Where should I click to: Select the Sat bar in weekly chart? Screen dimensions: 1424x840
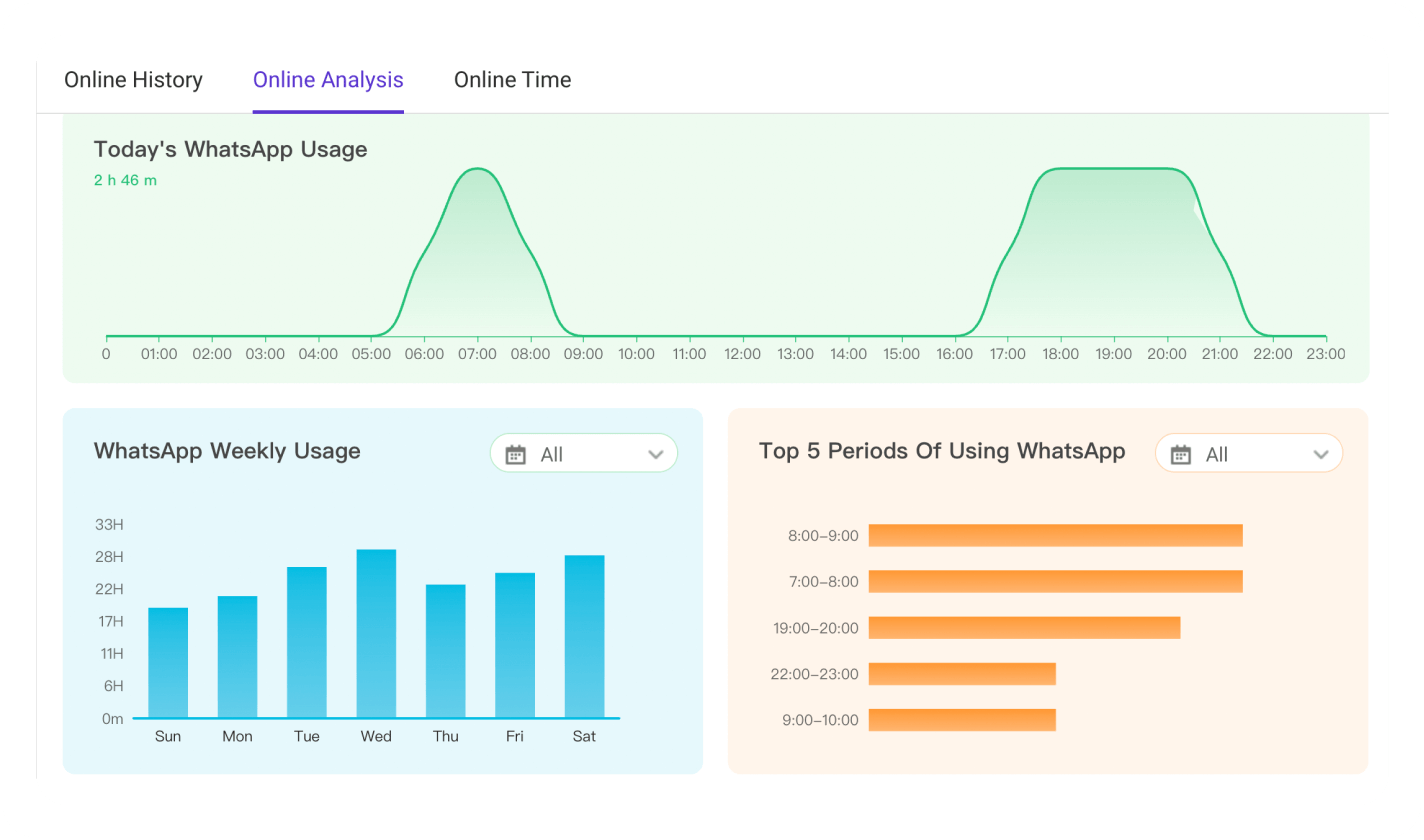tap(584, 637)
